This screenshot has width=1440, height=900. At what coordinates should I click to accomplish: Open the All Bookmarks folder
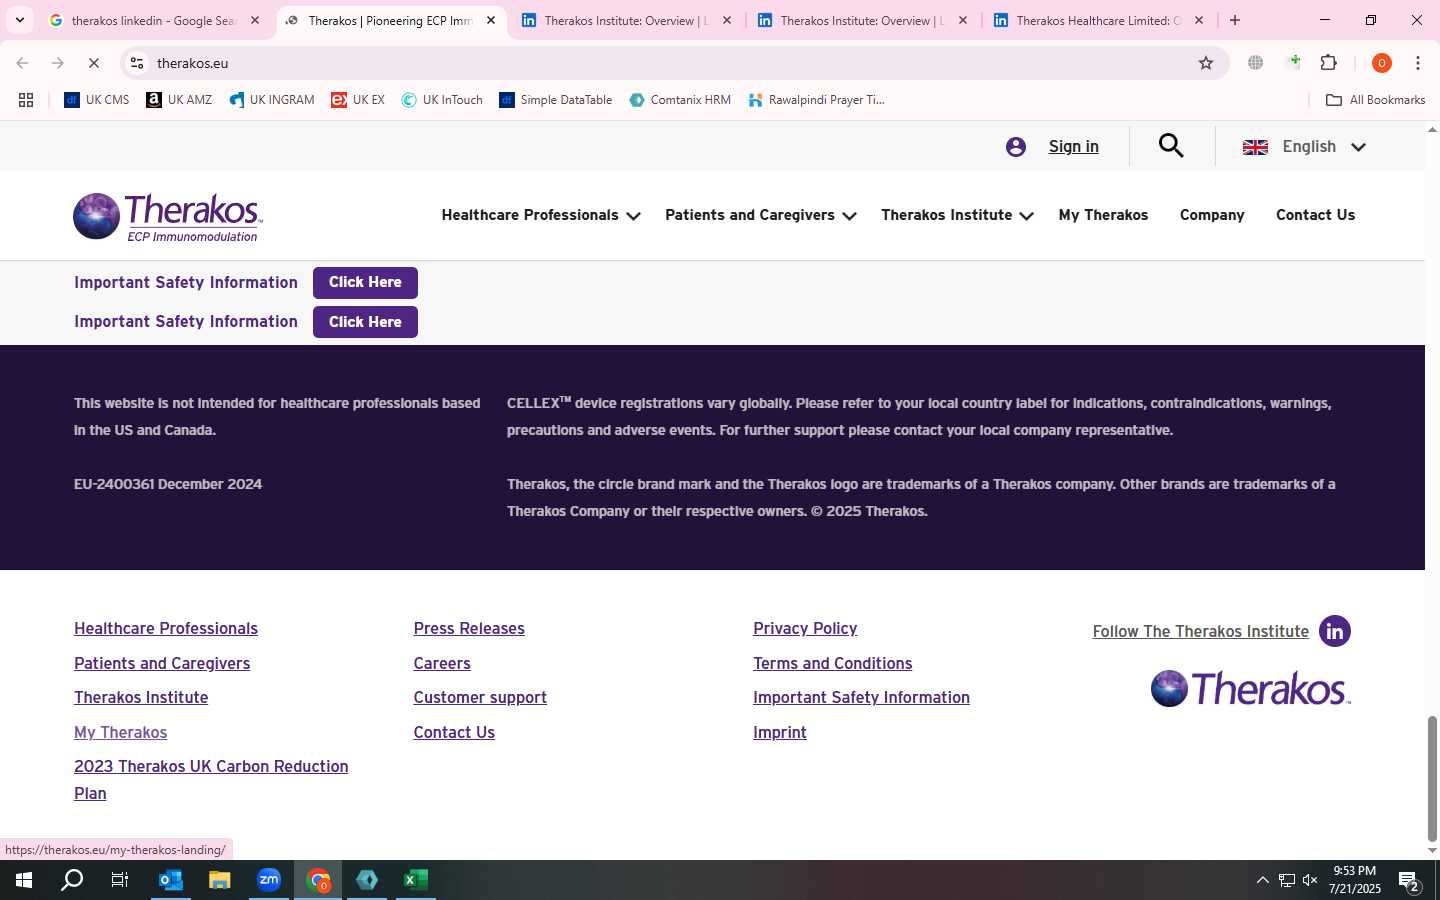tap(1375, 100)
